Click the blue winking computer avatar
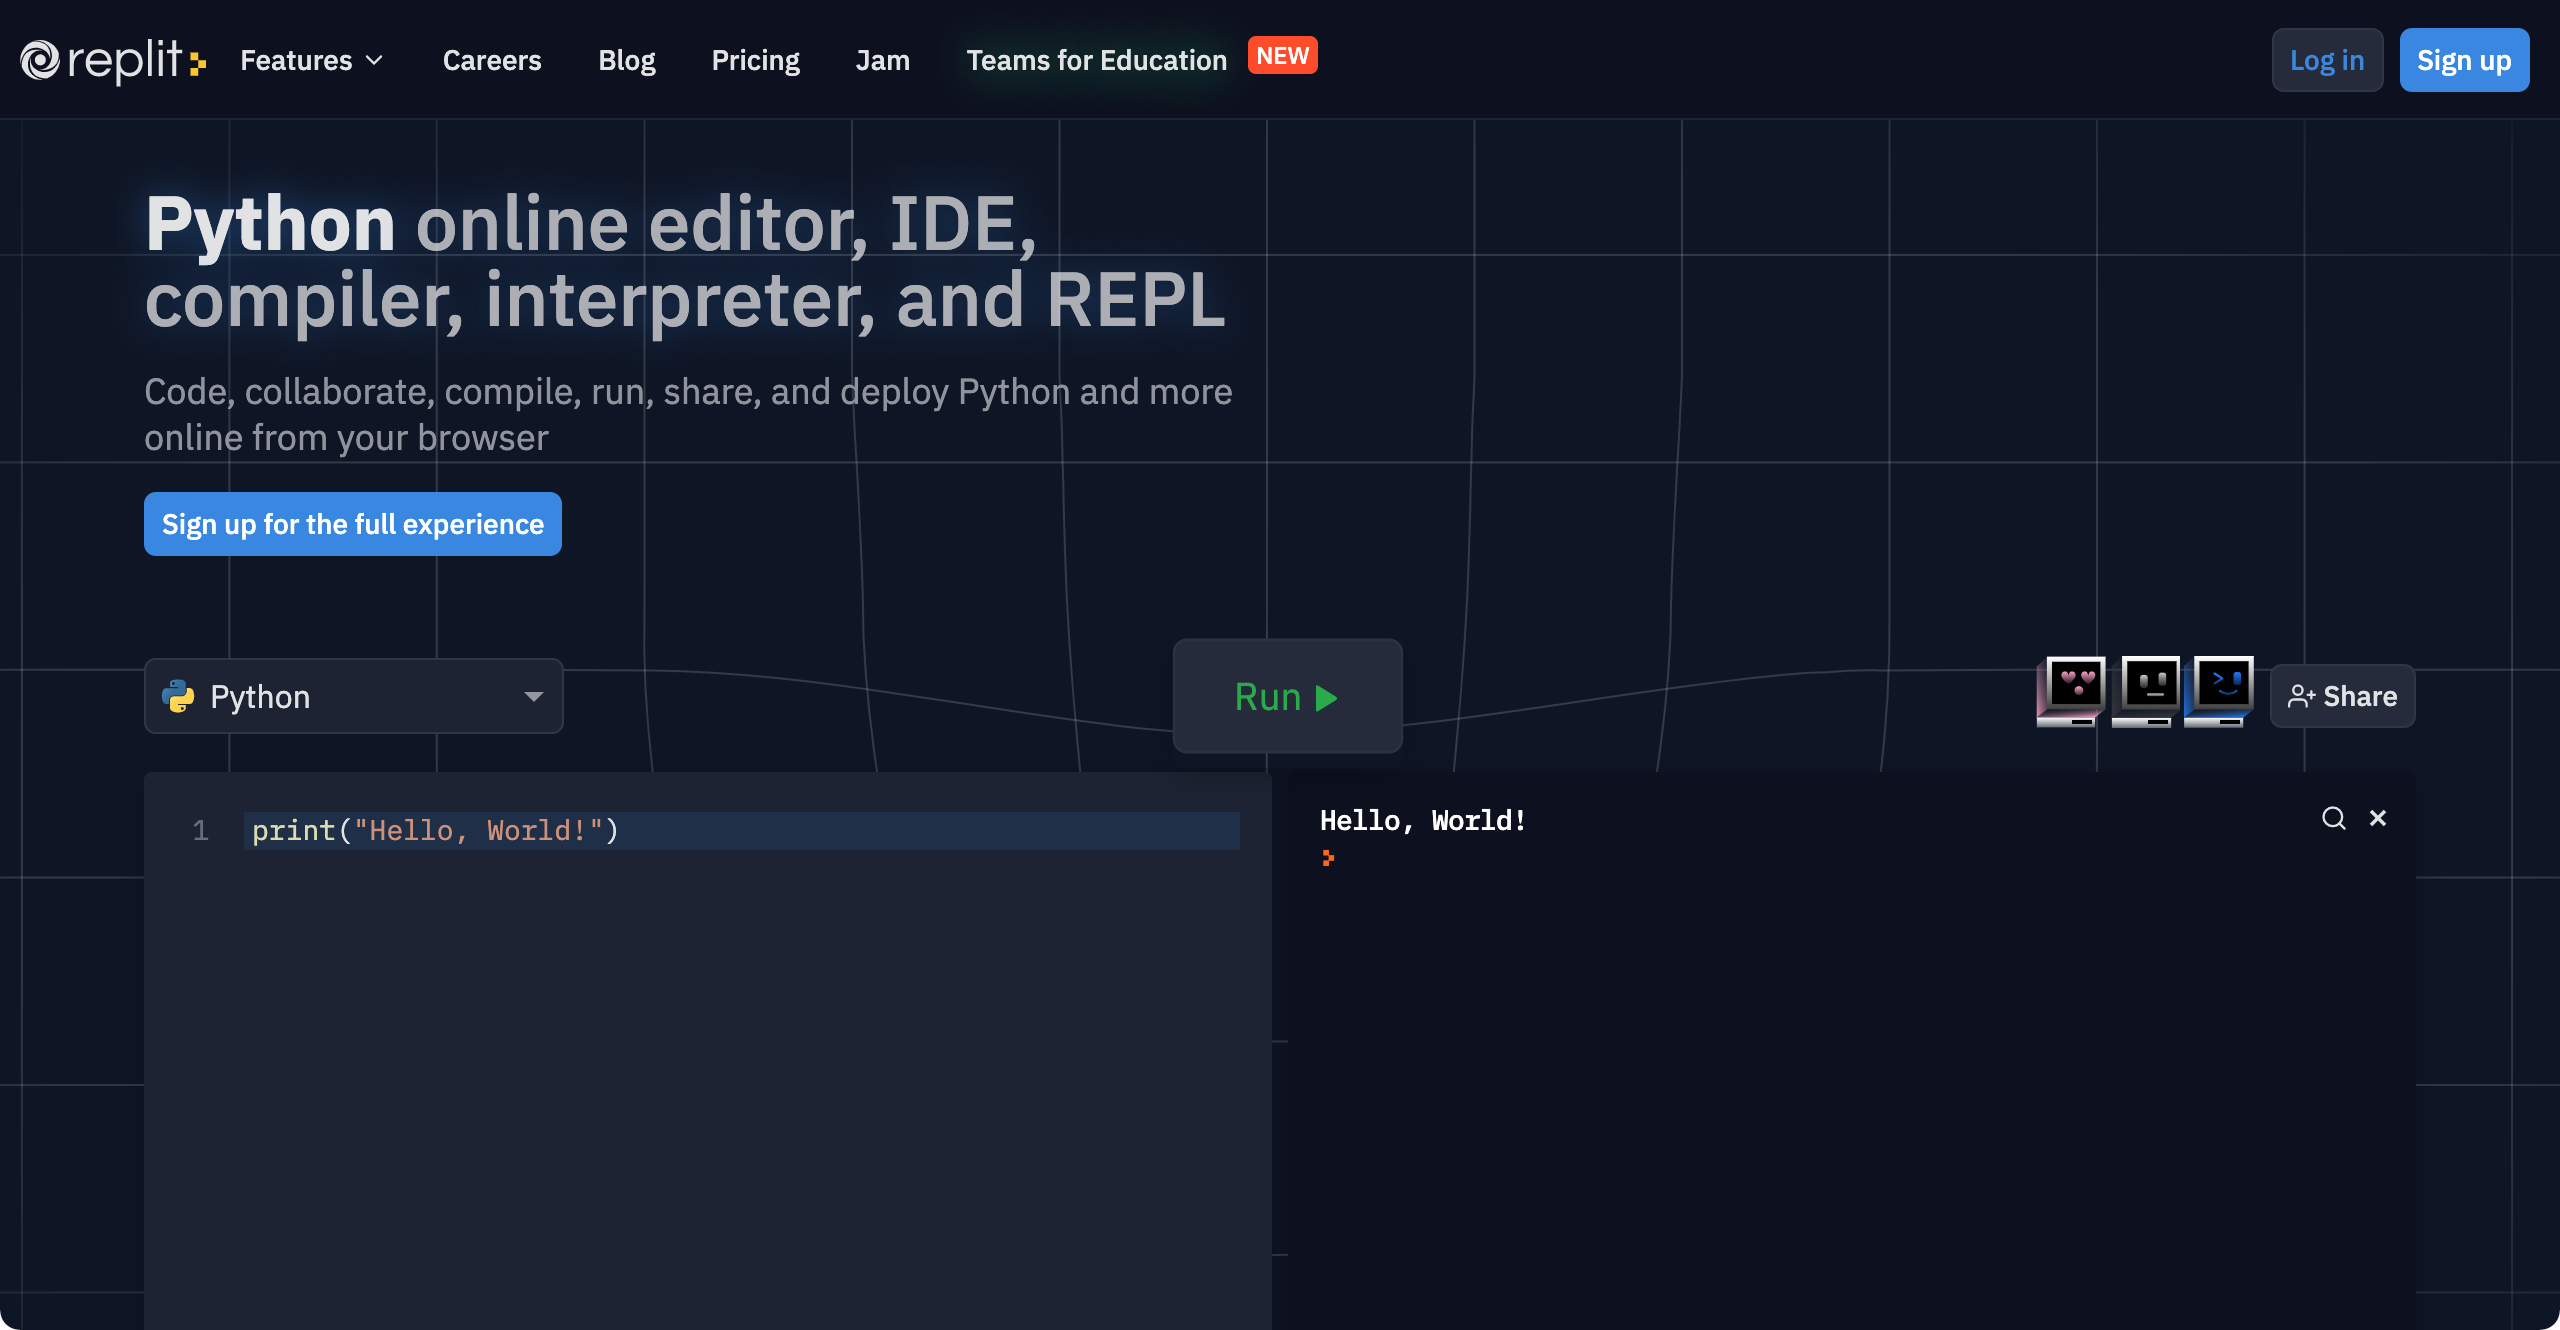The width and height of the screenshot is (2560, 1330). [x=2220, y=690]
